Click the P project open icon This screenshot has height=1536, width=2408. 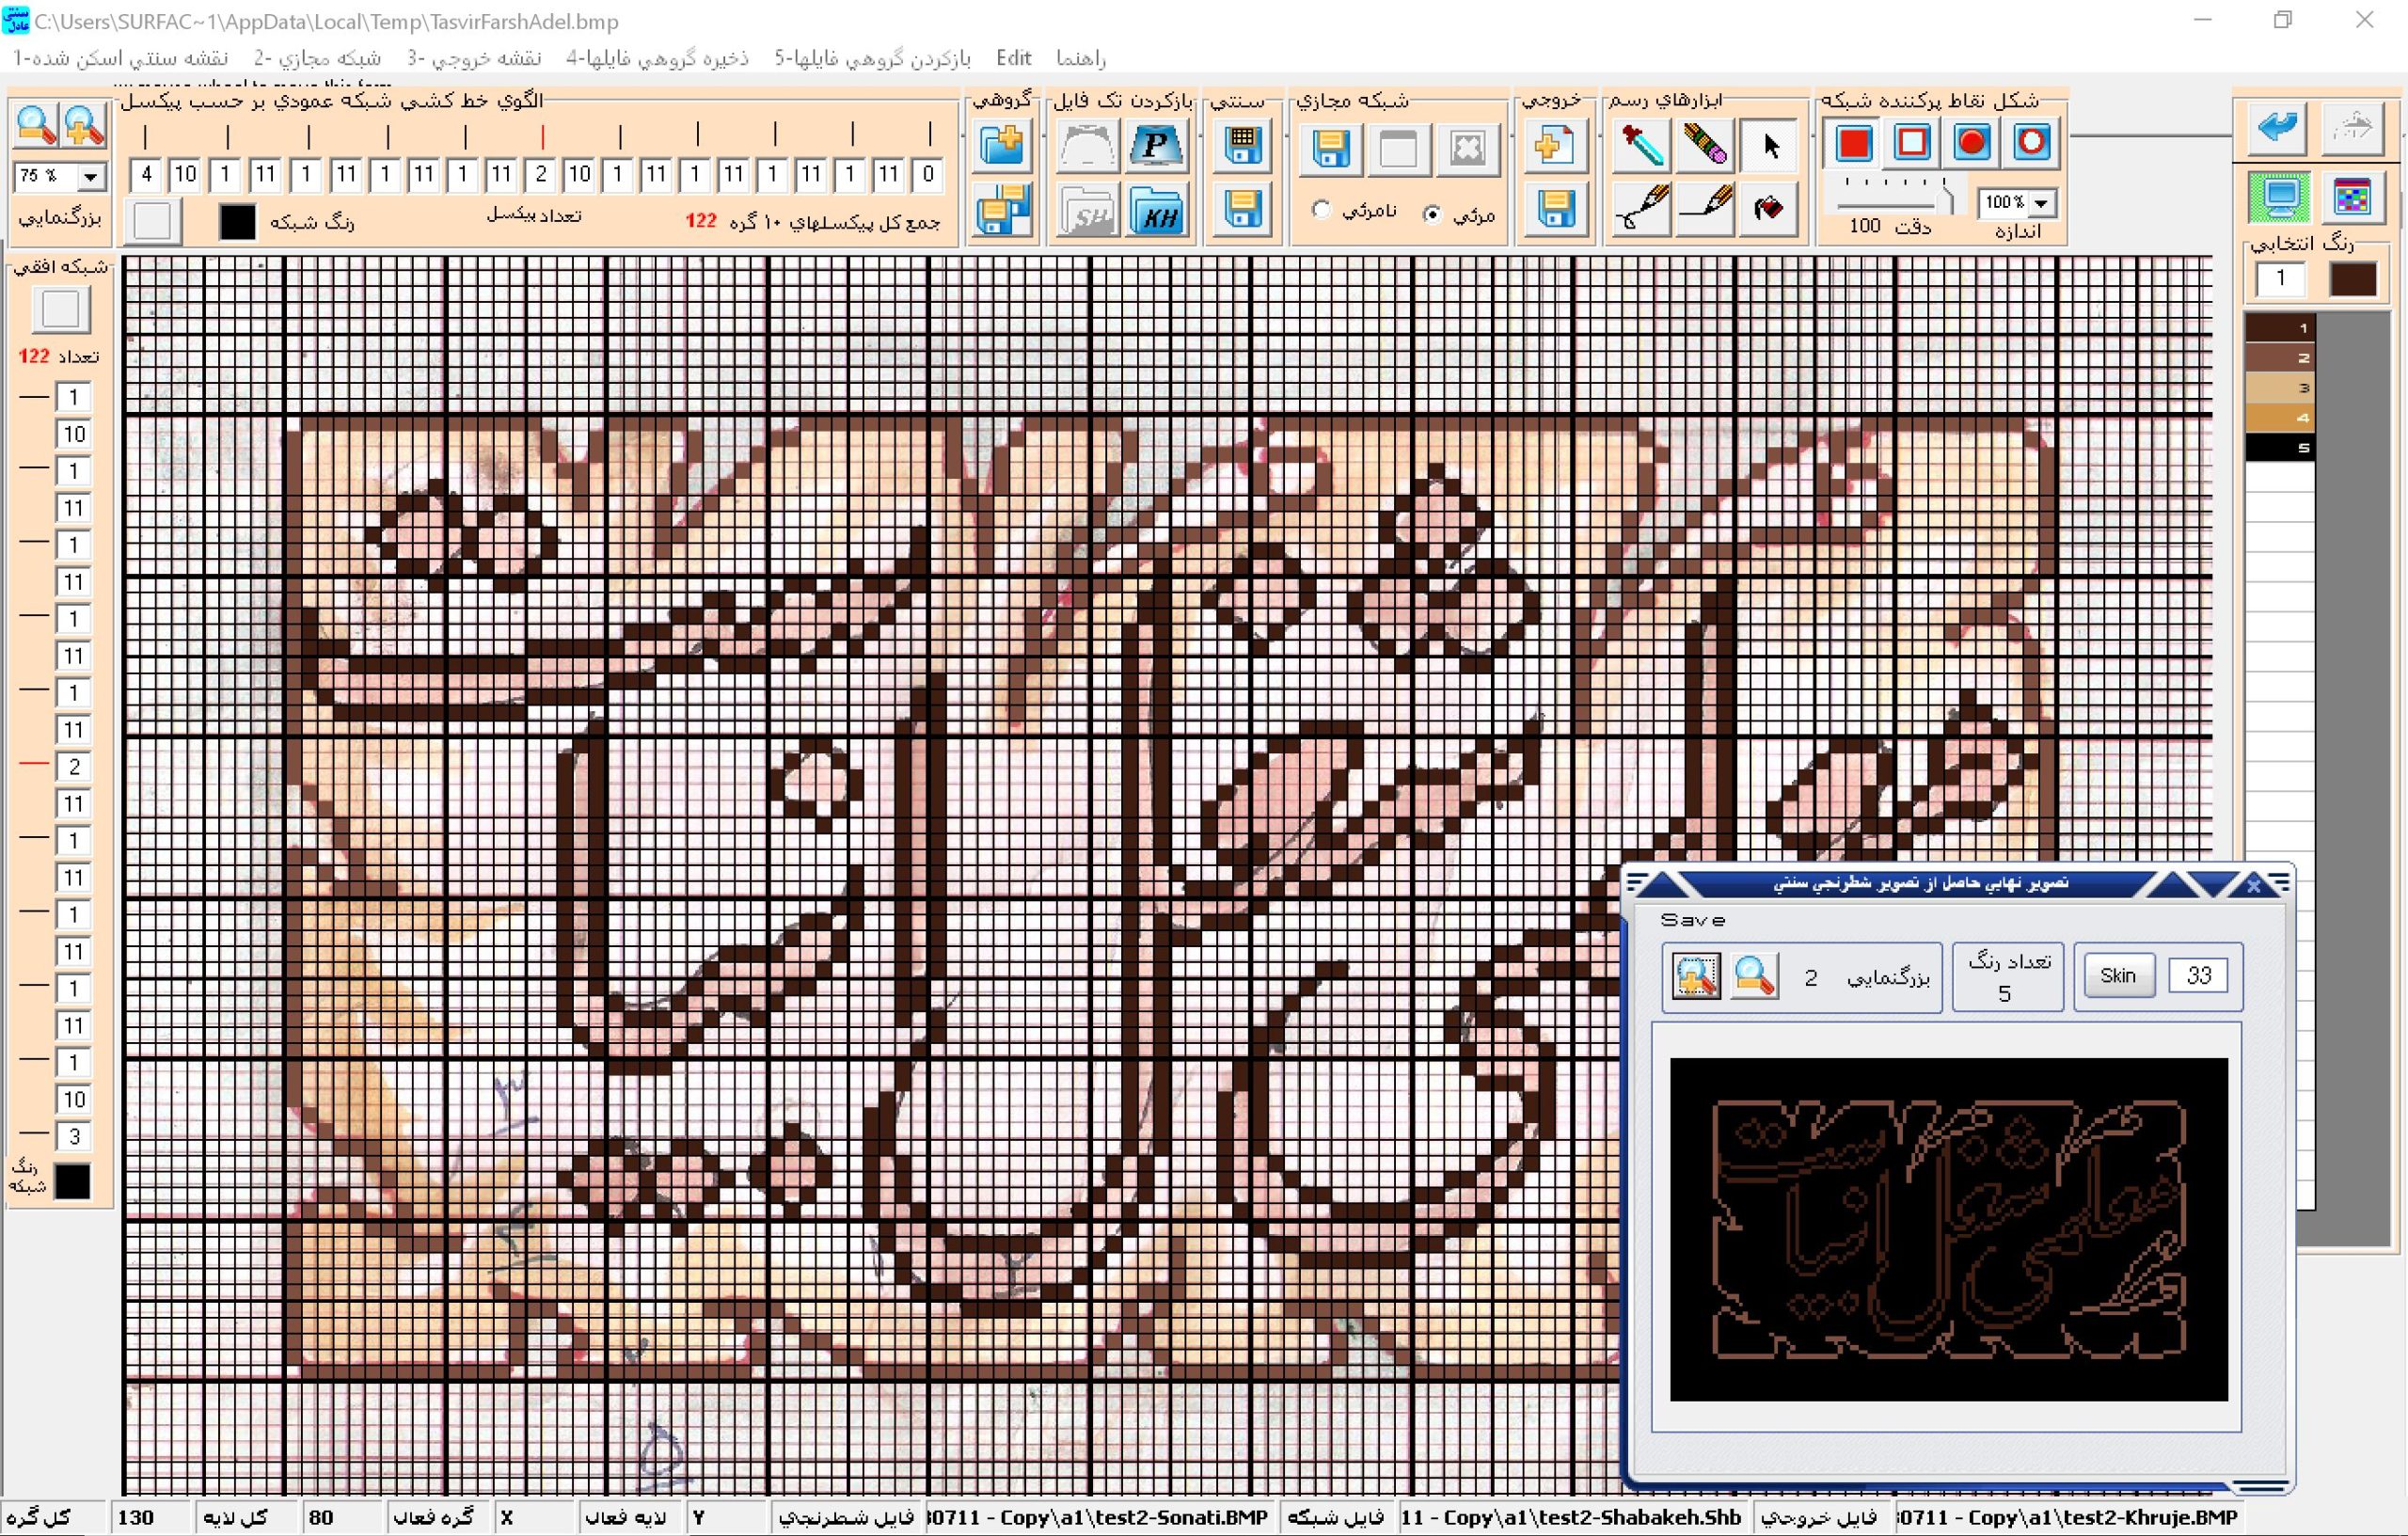tap(1157, 147)
